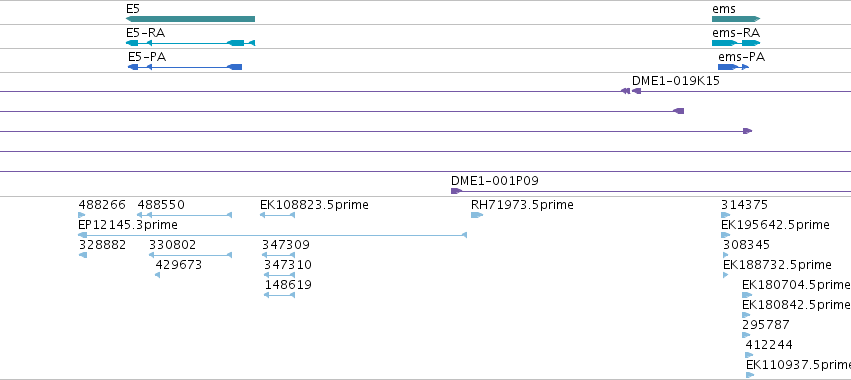Select the 347309 feature bar
Image resolution: width=851 pixels, height=380 pixels.
coord(278,255)
